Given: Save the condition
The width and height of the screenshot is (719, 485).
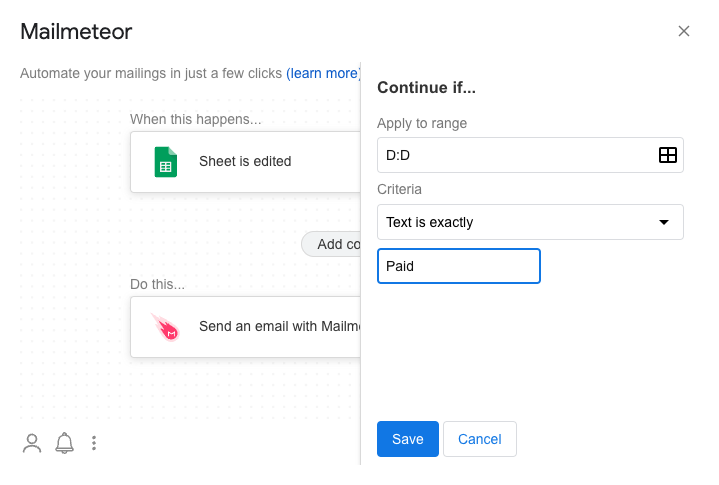Looking at the screenshot, I should pyautogui.click(x=408, y=439).
